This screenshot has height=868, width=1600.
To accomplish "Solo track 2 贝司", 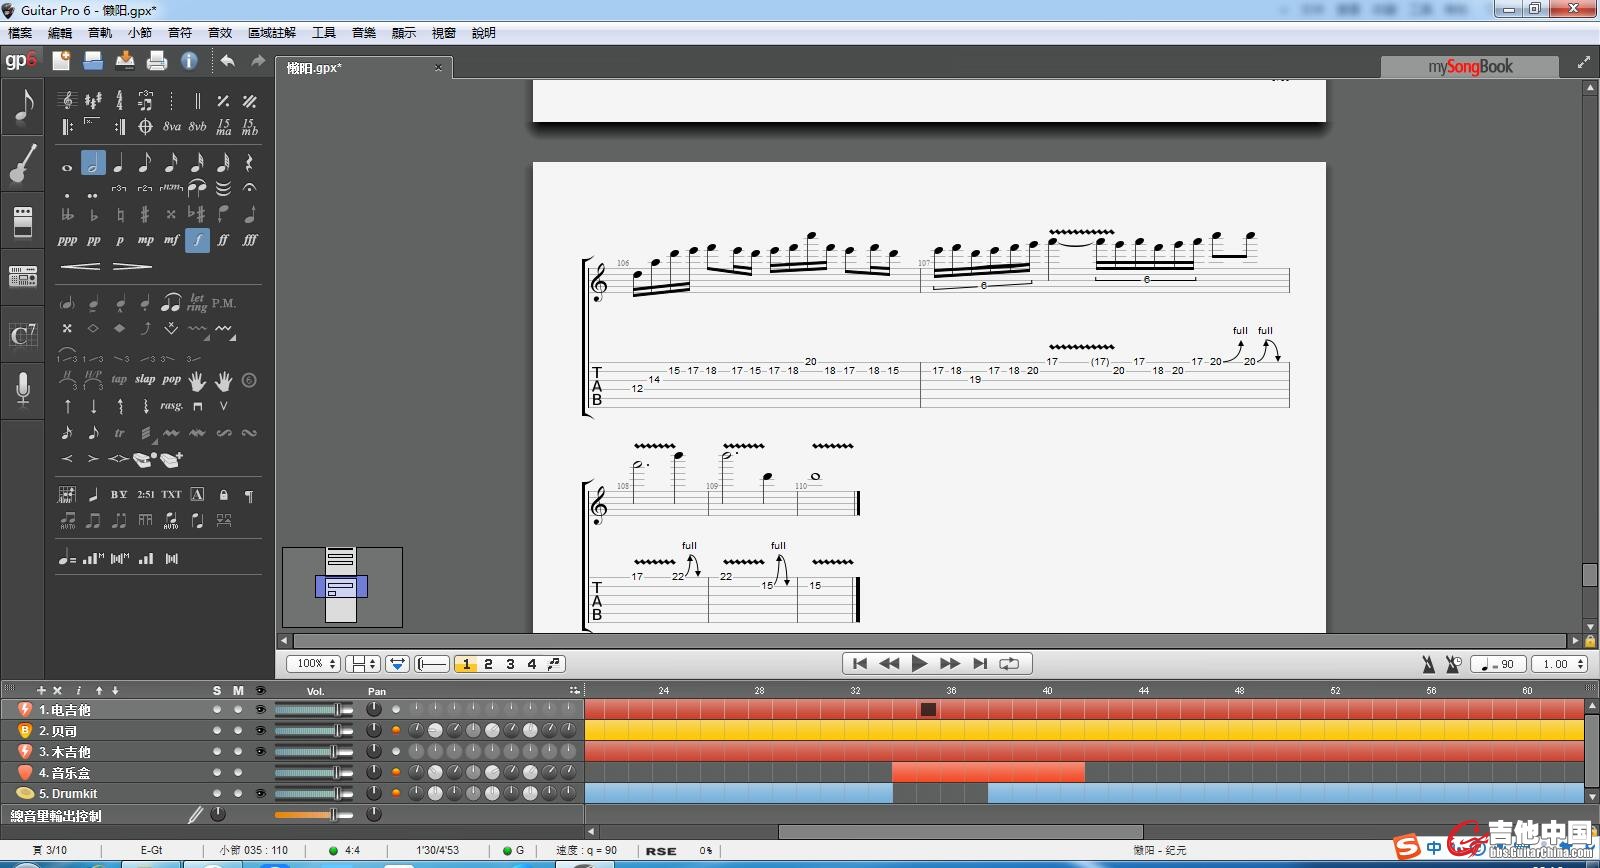I will (217, 731).
